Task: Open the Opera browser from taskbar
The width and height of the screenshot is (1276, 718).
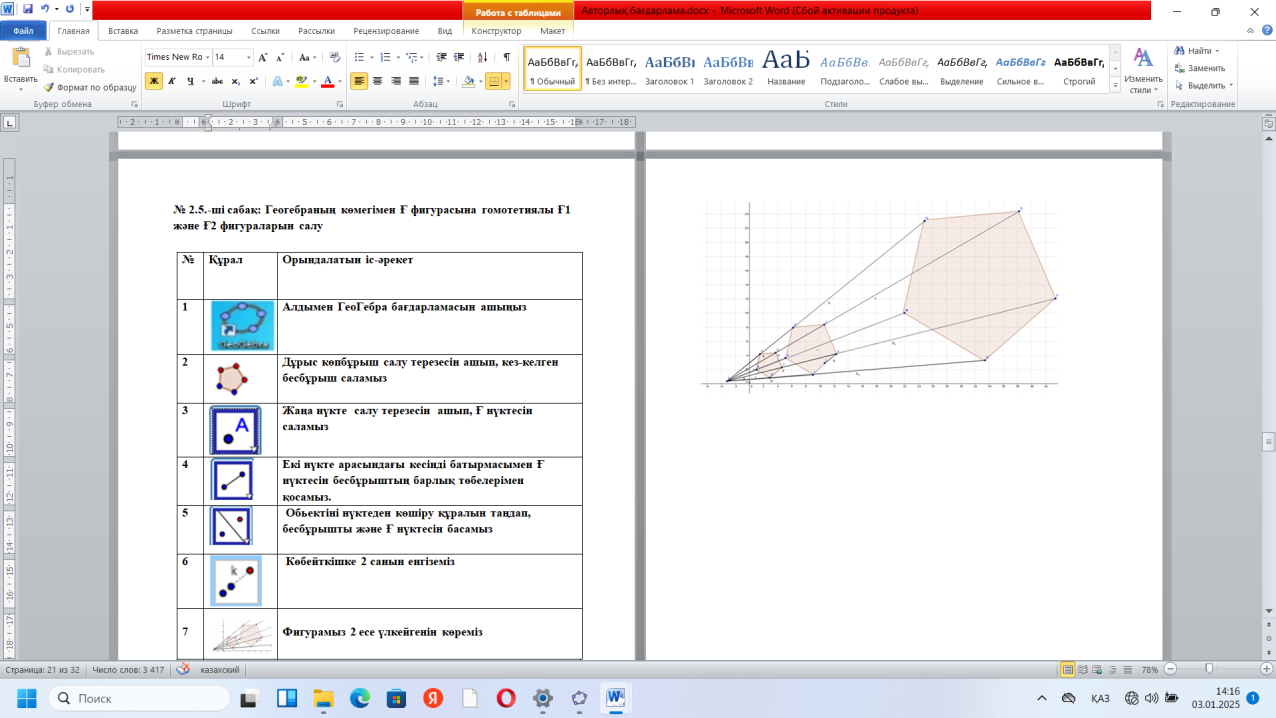Action: point(505,697)
